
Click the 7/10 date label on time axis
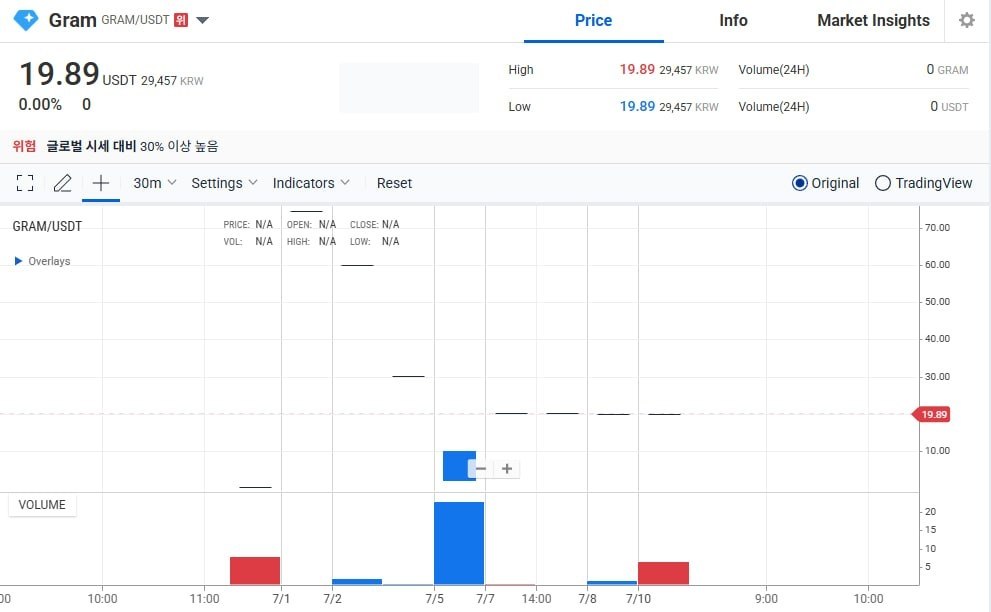click(638, 598)
